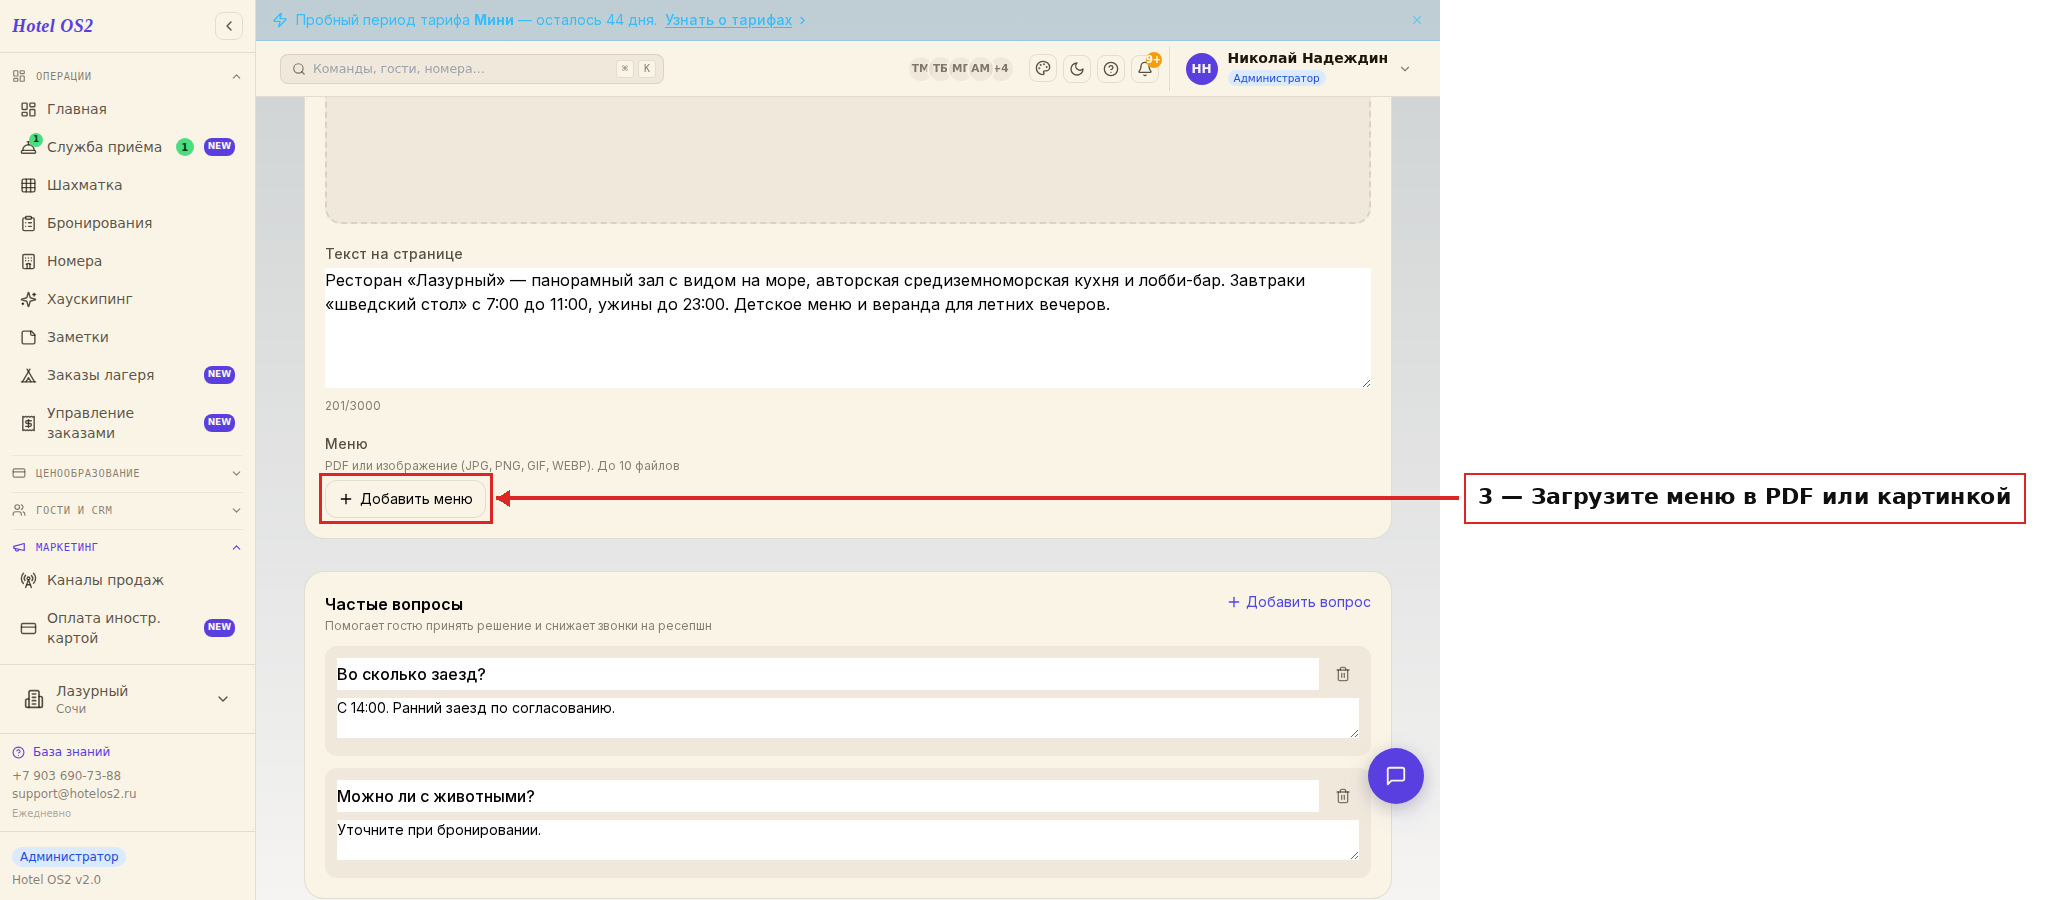Click the Добавить вопрос link
The height and width of the screenshot is (900, 2049).
1299,602
